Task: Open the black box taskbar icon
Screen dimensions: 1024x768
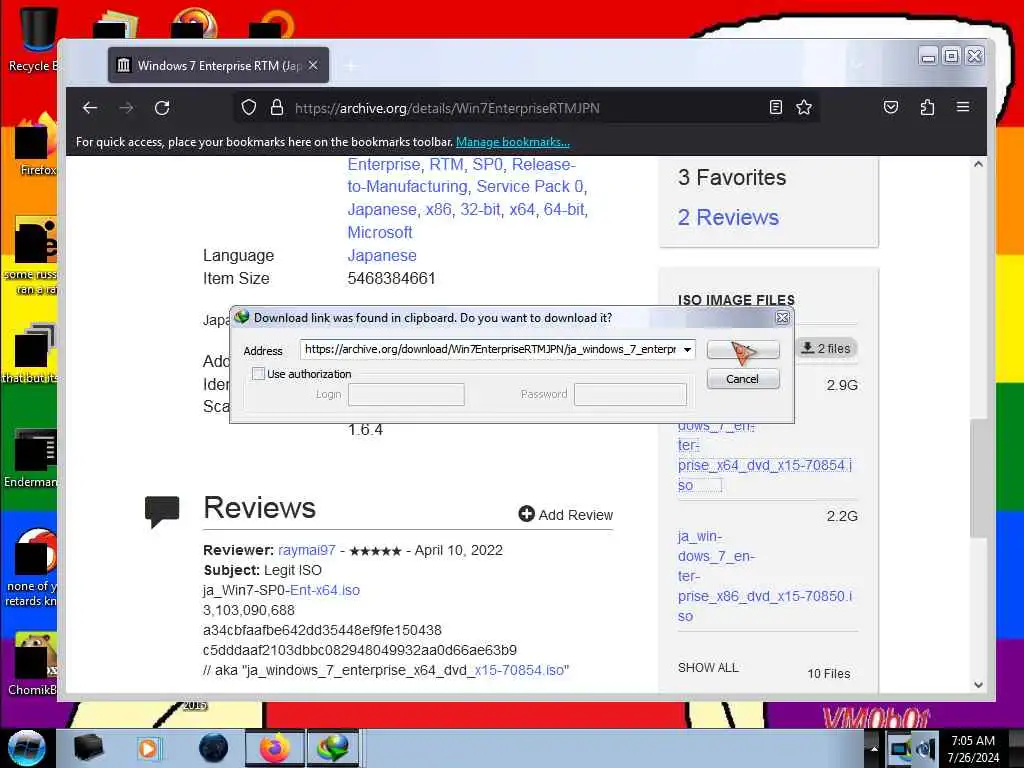Action: 88,748
